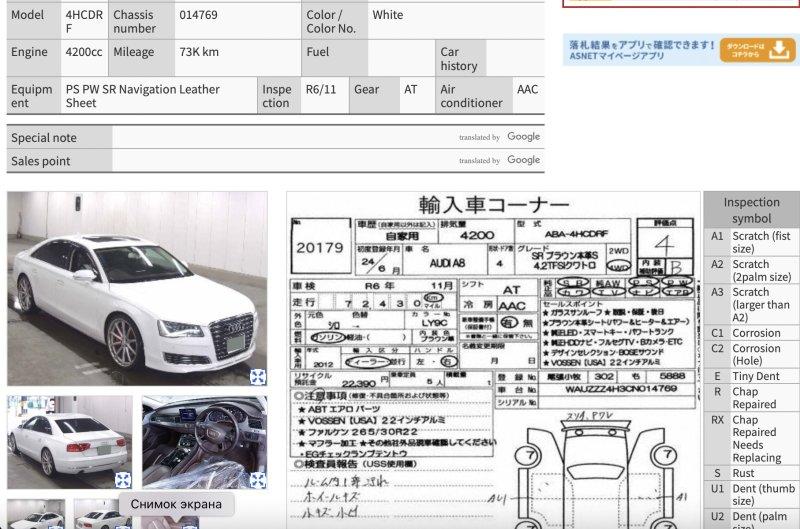The height and width of the screenshot is (529, 800).
Task: Open the rear view Audi thumbnail
Action: click(69, 441)
